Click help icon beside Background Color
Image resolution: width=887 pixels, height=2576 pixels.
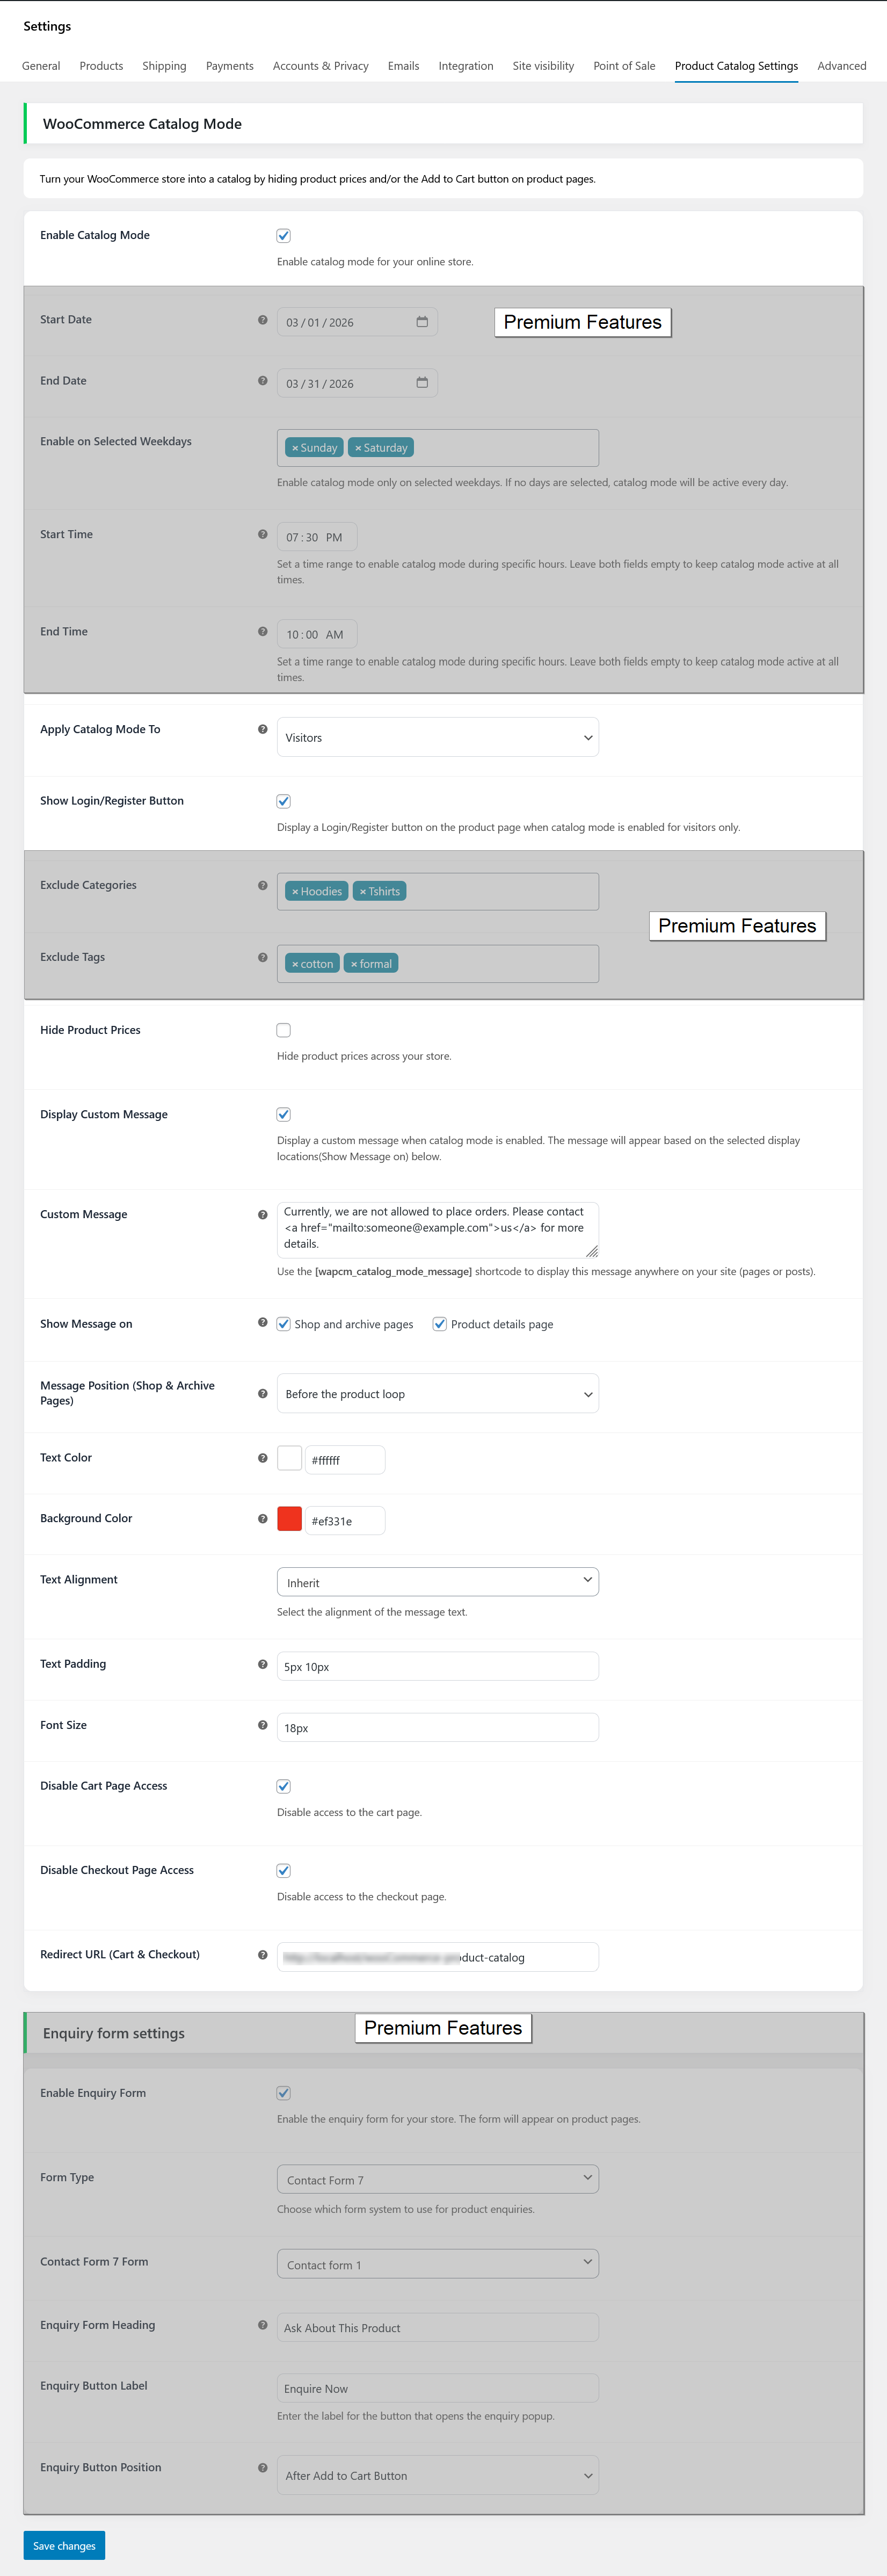[263, 1519]
